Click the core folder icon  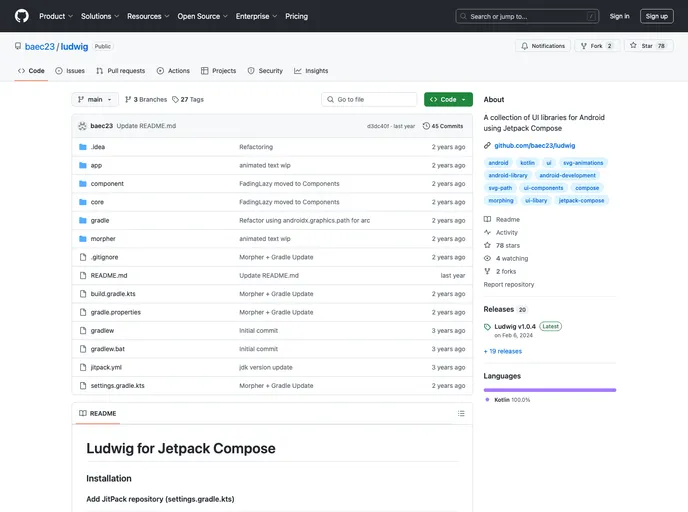click(82, 202)
